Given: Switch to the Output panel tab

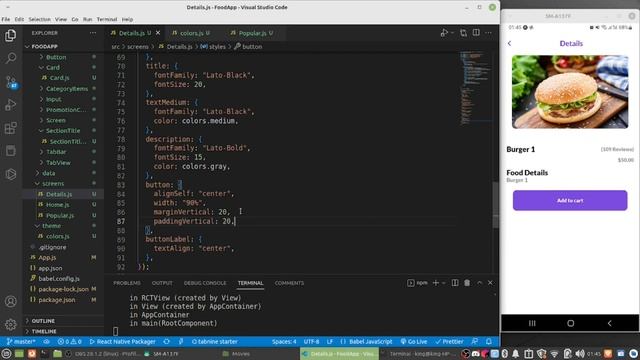Looking at the screenshot, I should [x=162, y=283].
